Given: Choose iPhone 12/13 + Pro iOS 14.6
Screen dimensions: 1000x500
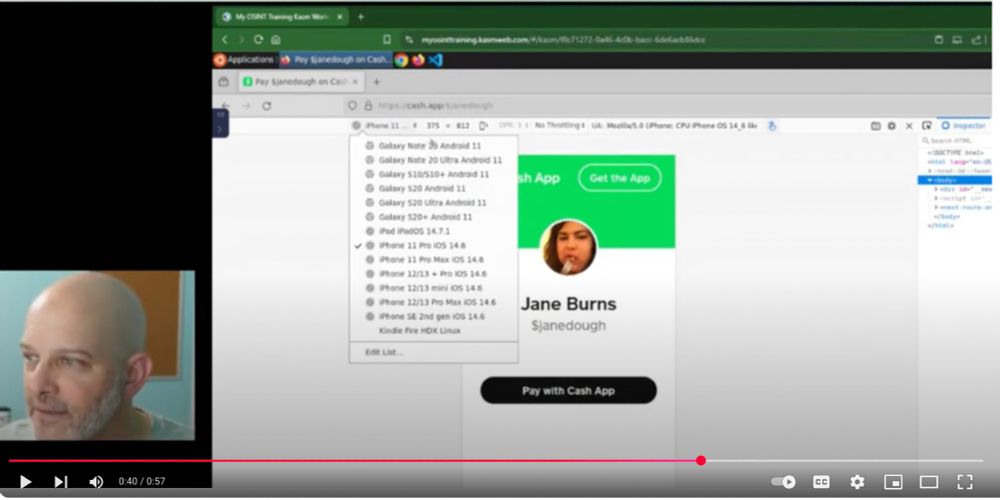Looking at the screenshot, I should (x=434, y=274).
